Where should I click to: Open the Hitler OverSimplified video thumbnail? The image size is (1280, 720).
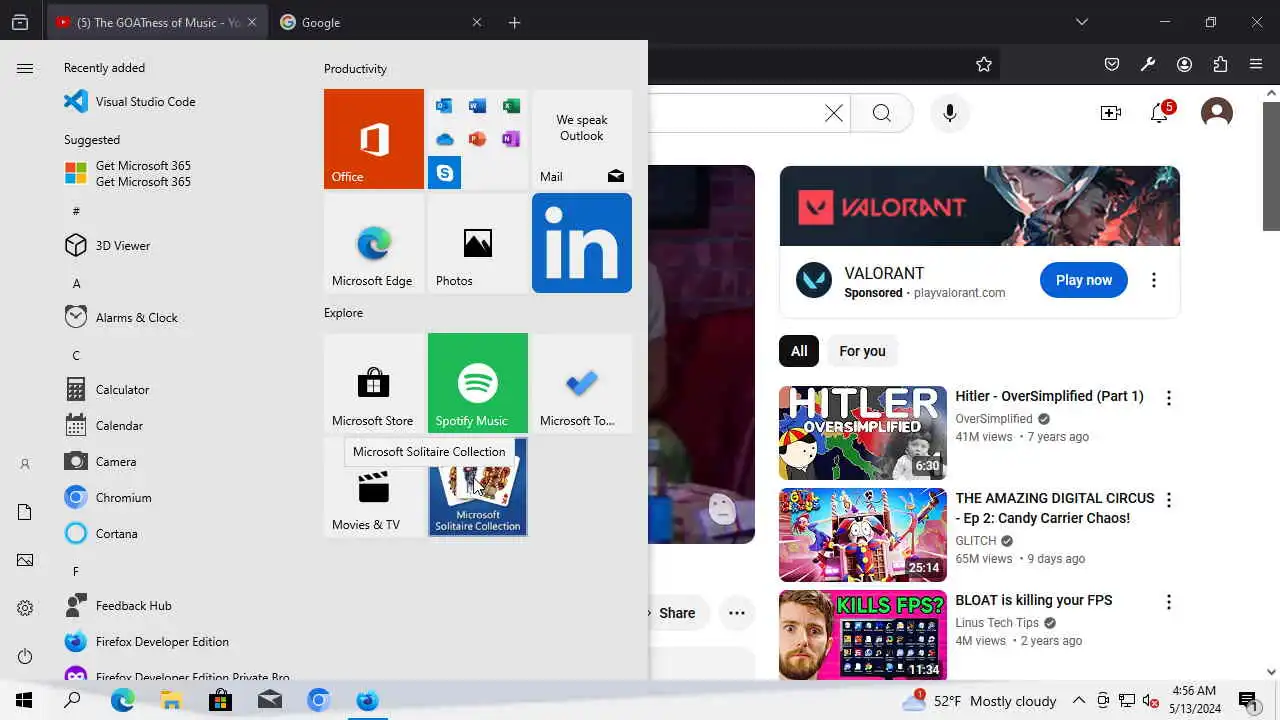click(863, 433)
